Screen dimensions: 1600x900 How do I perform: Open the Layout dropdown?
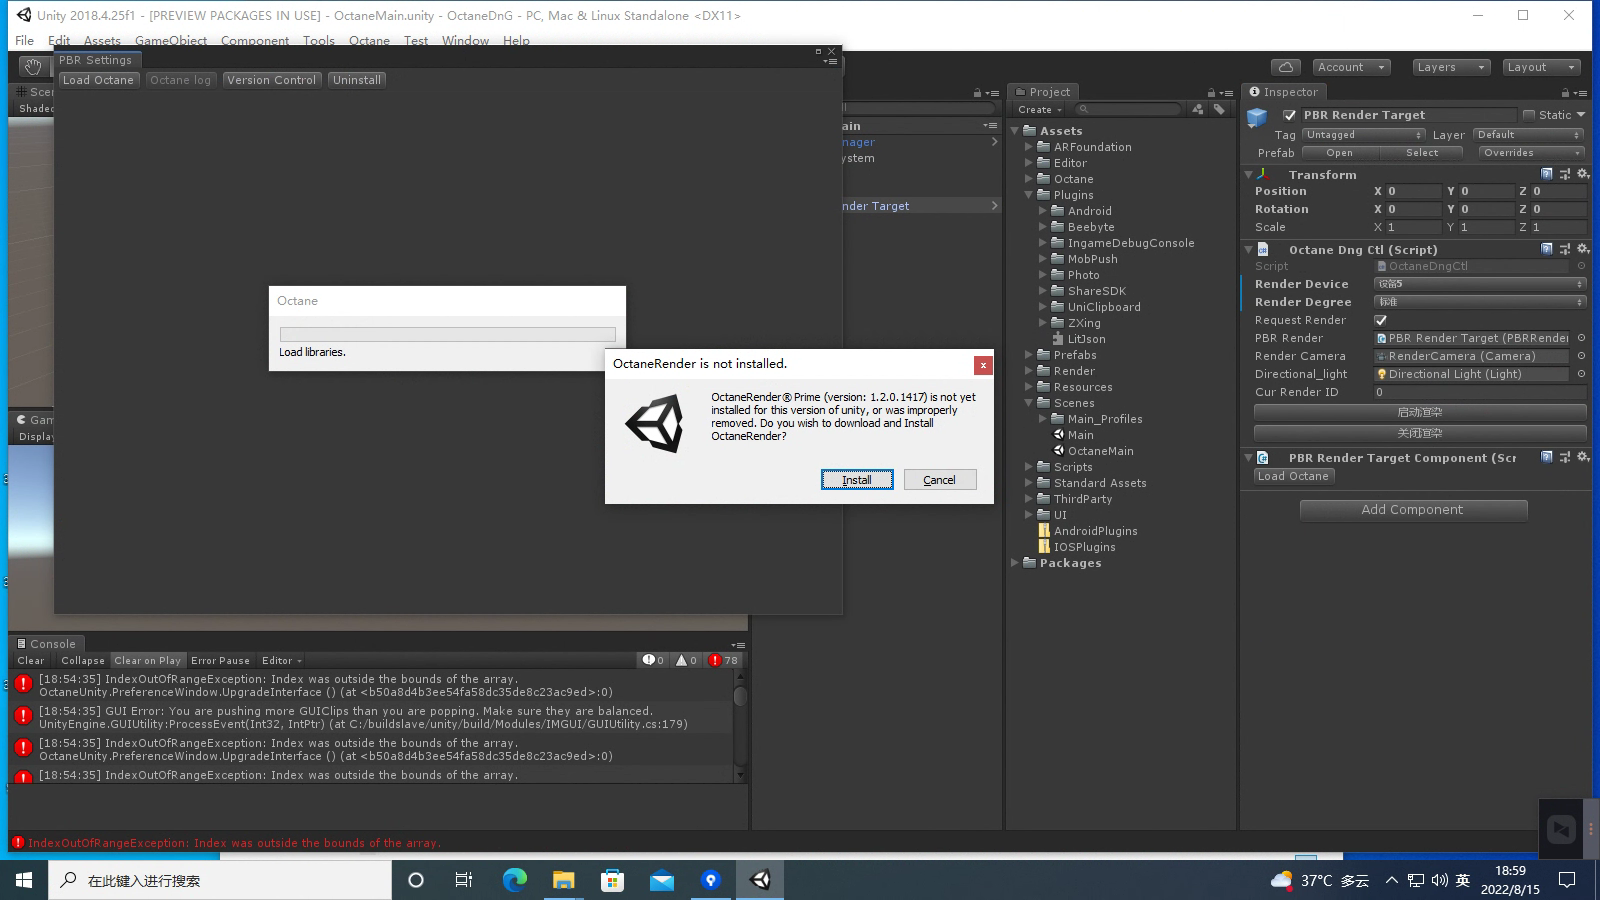(x=1543, y=67)
